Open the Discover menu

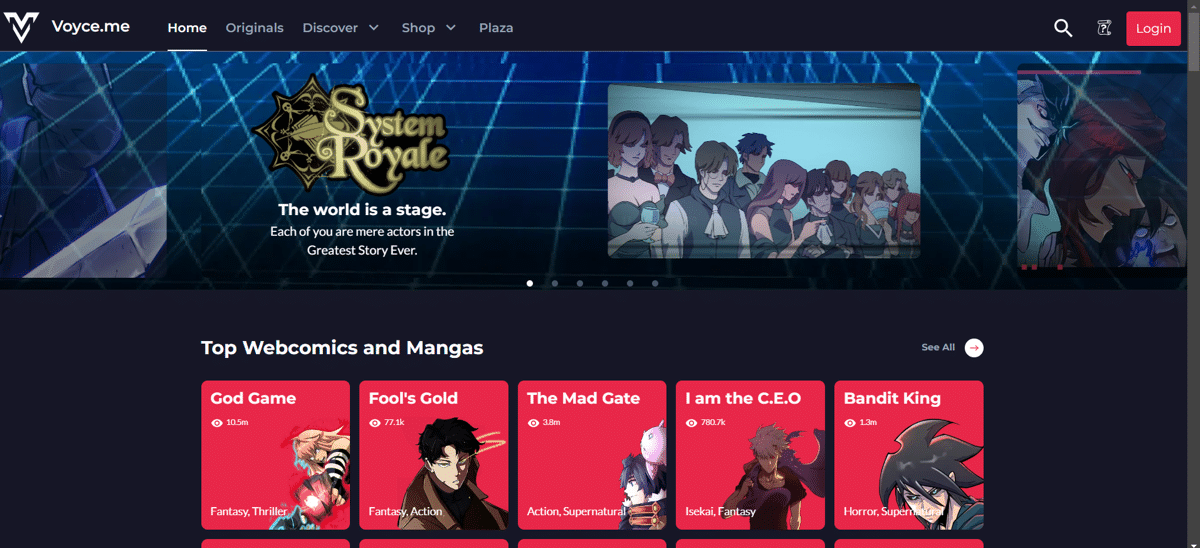pyautogui.click(x=330, y=28)
